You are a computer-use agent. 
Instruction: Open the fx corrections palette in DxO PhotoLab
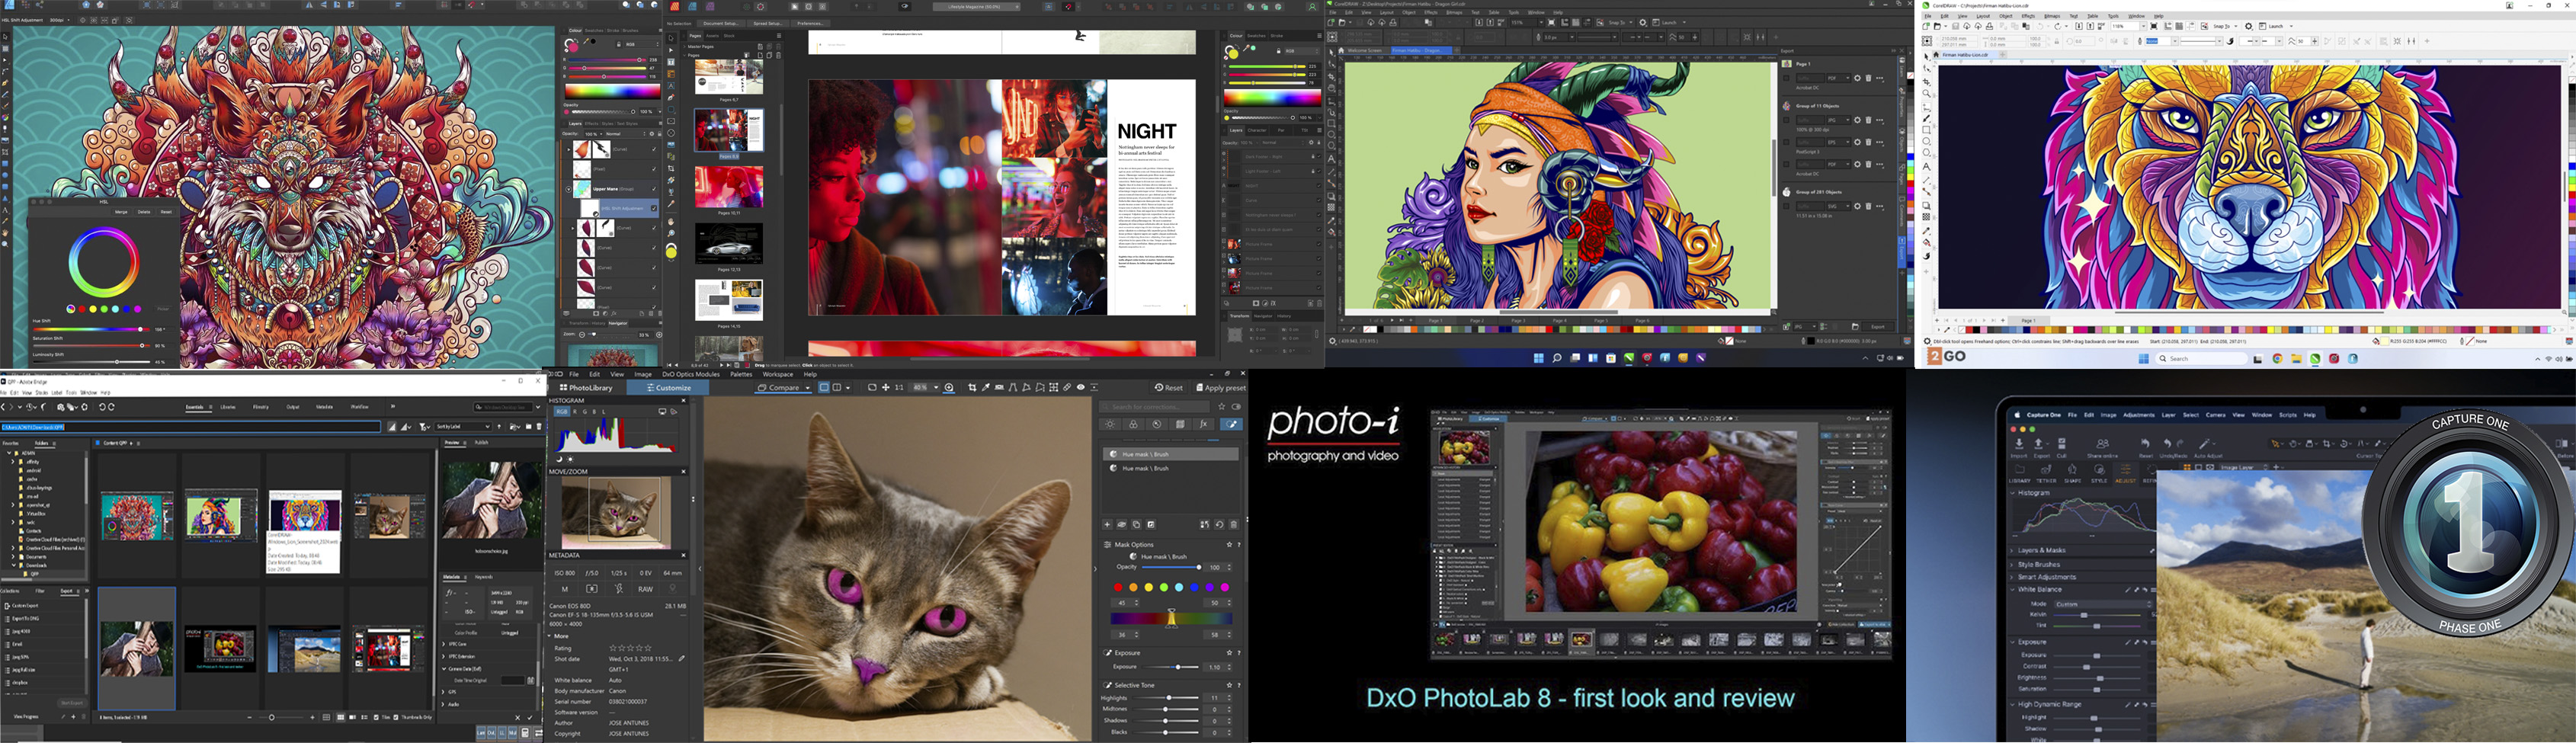coord(1203,425)
